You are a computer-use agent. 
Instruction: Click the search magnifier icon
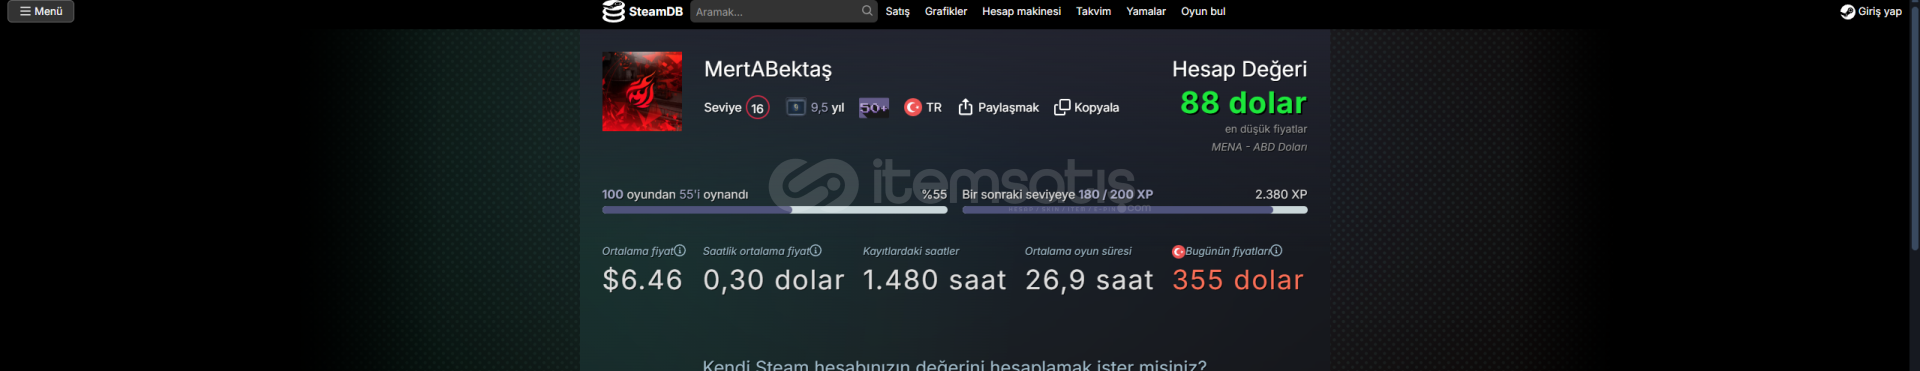coord(867,11)
